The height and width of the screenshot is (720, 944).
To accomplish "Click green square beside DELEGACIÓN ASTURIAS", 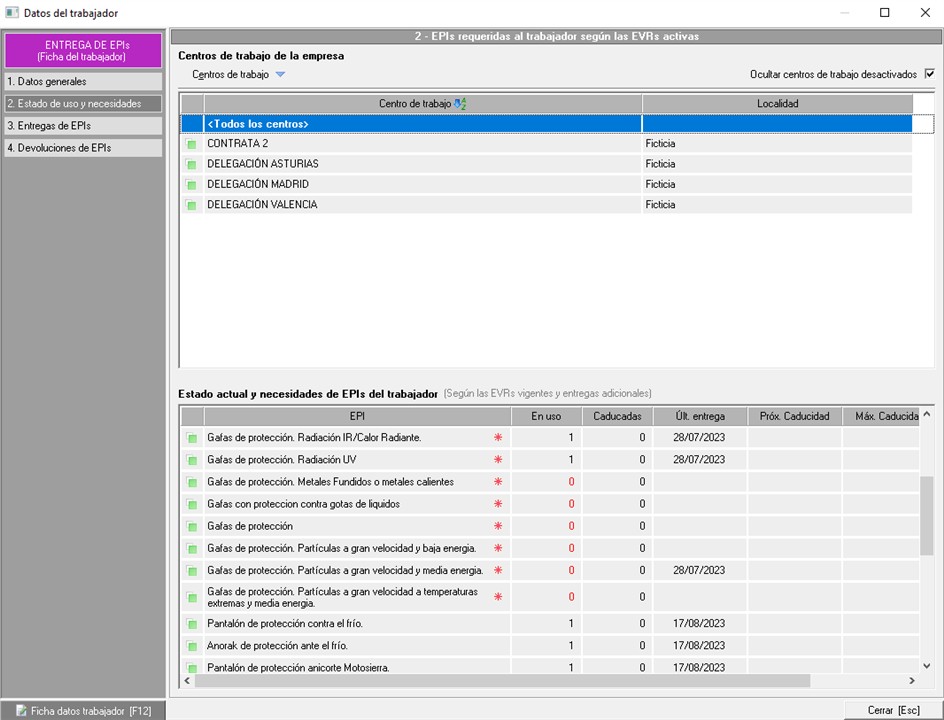I will tap(191, 164).
